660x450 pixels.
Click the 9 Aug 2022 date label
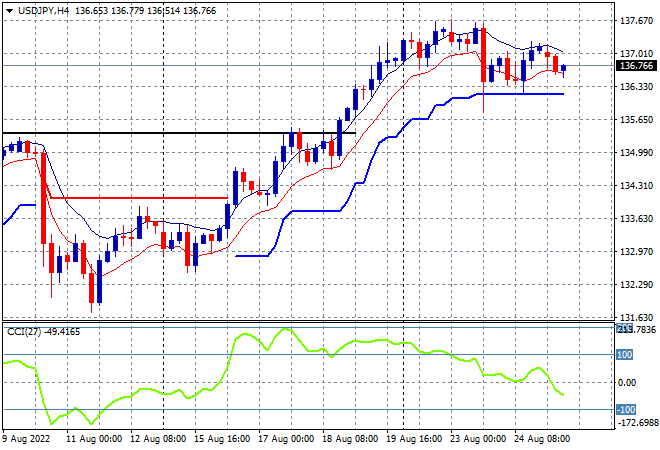click(x=27, y=439)
